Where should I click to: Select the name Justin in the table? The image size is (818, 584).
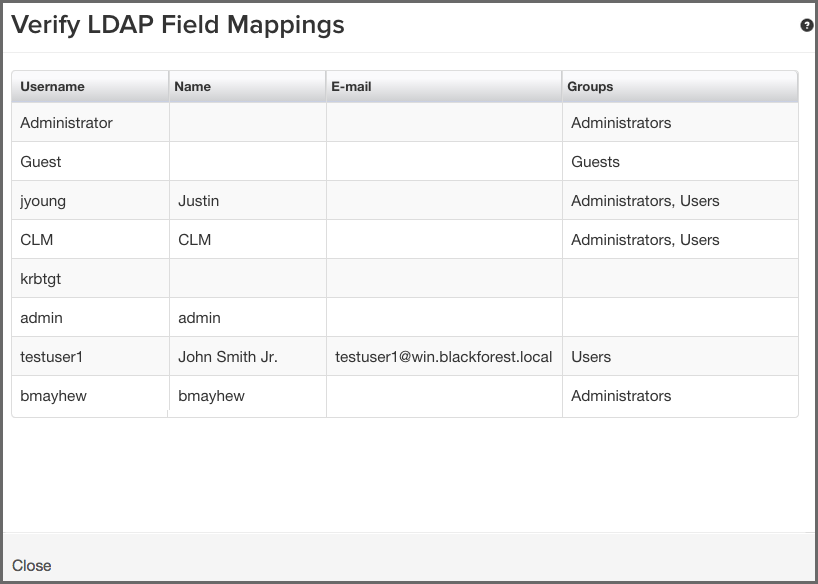[x=198, y=200]
